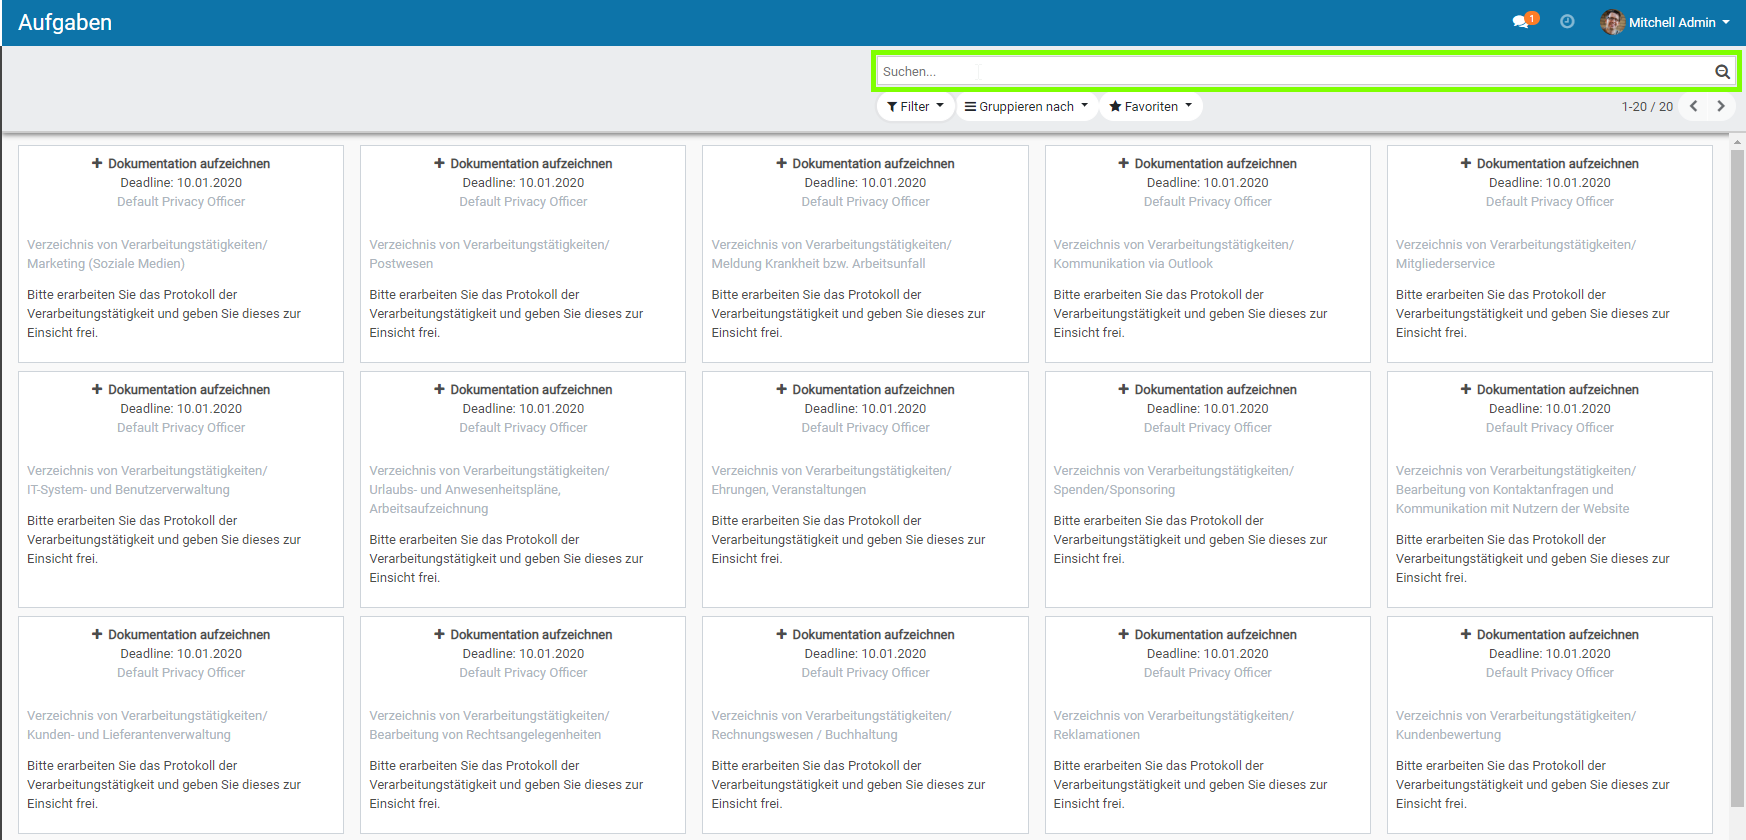Click plus icon on Marketing (Soziale Medien) card
The image size is (1746, 840).
(x=97, y=163)
